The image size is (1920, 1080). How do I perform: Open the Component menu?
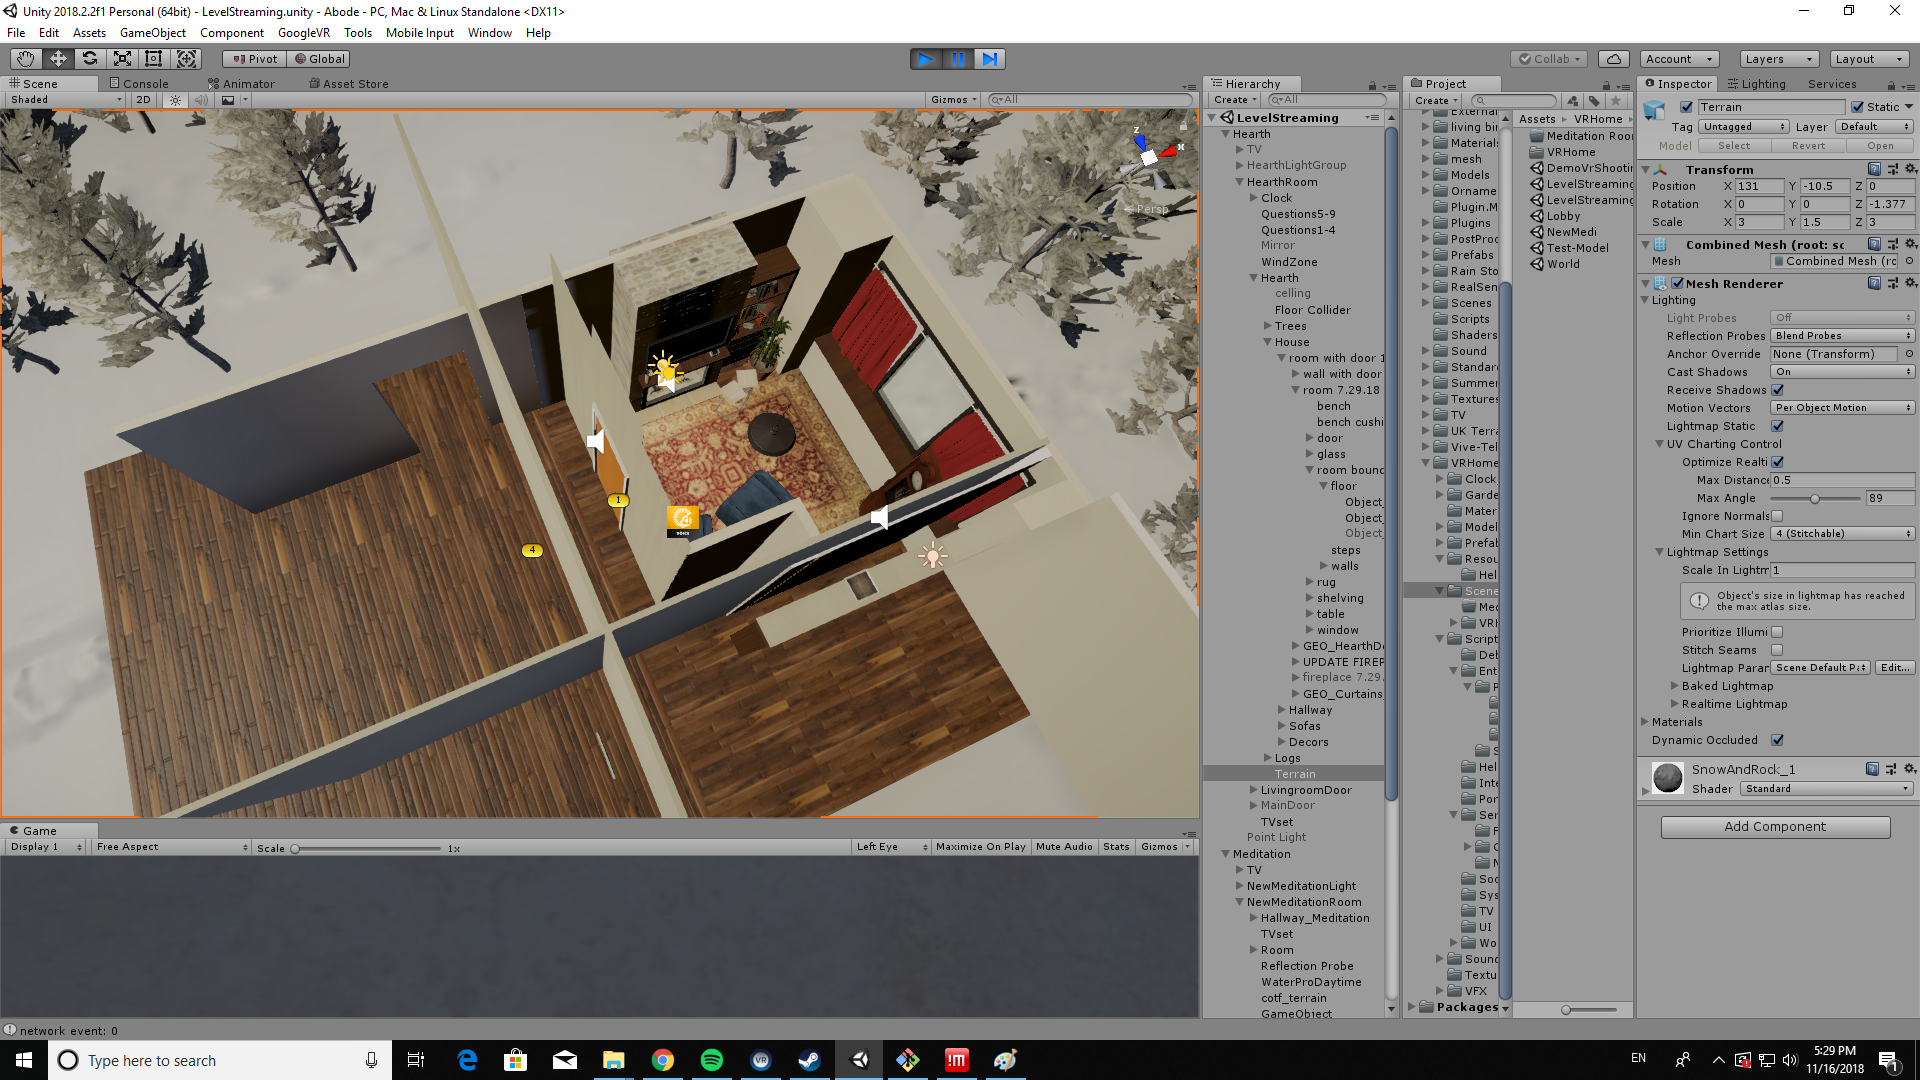(x=231, y=33)
